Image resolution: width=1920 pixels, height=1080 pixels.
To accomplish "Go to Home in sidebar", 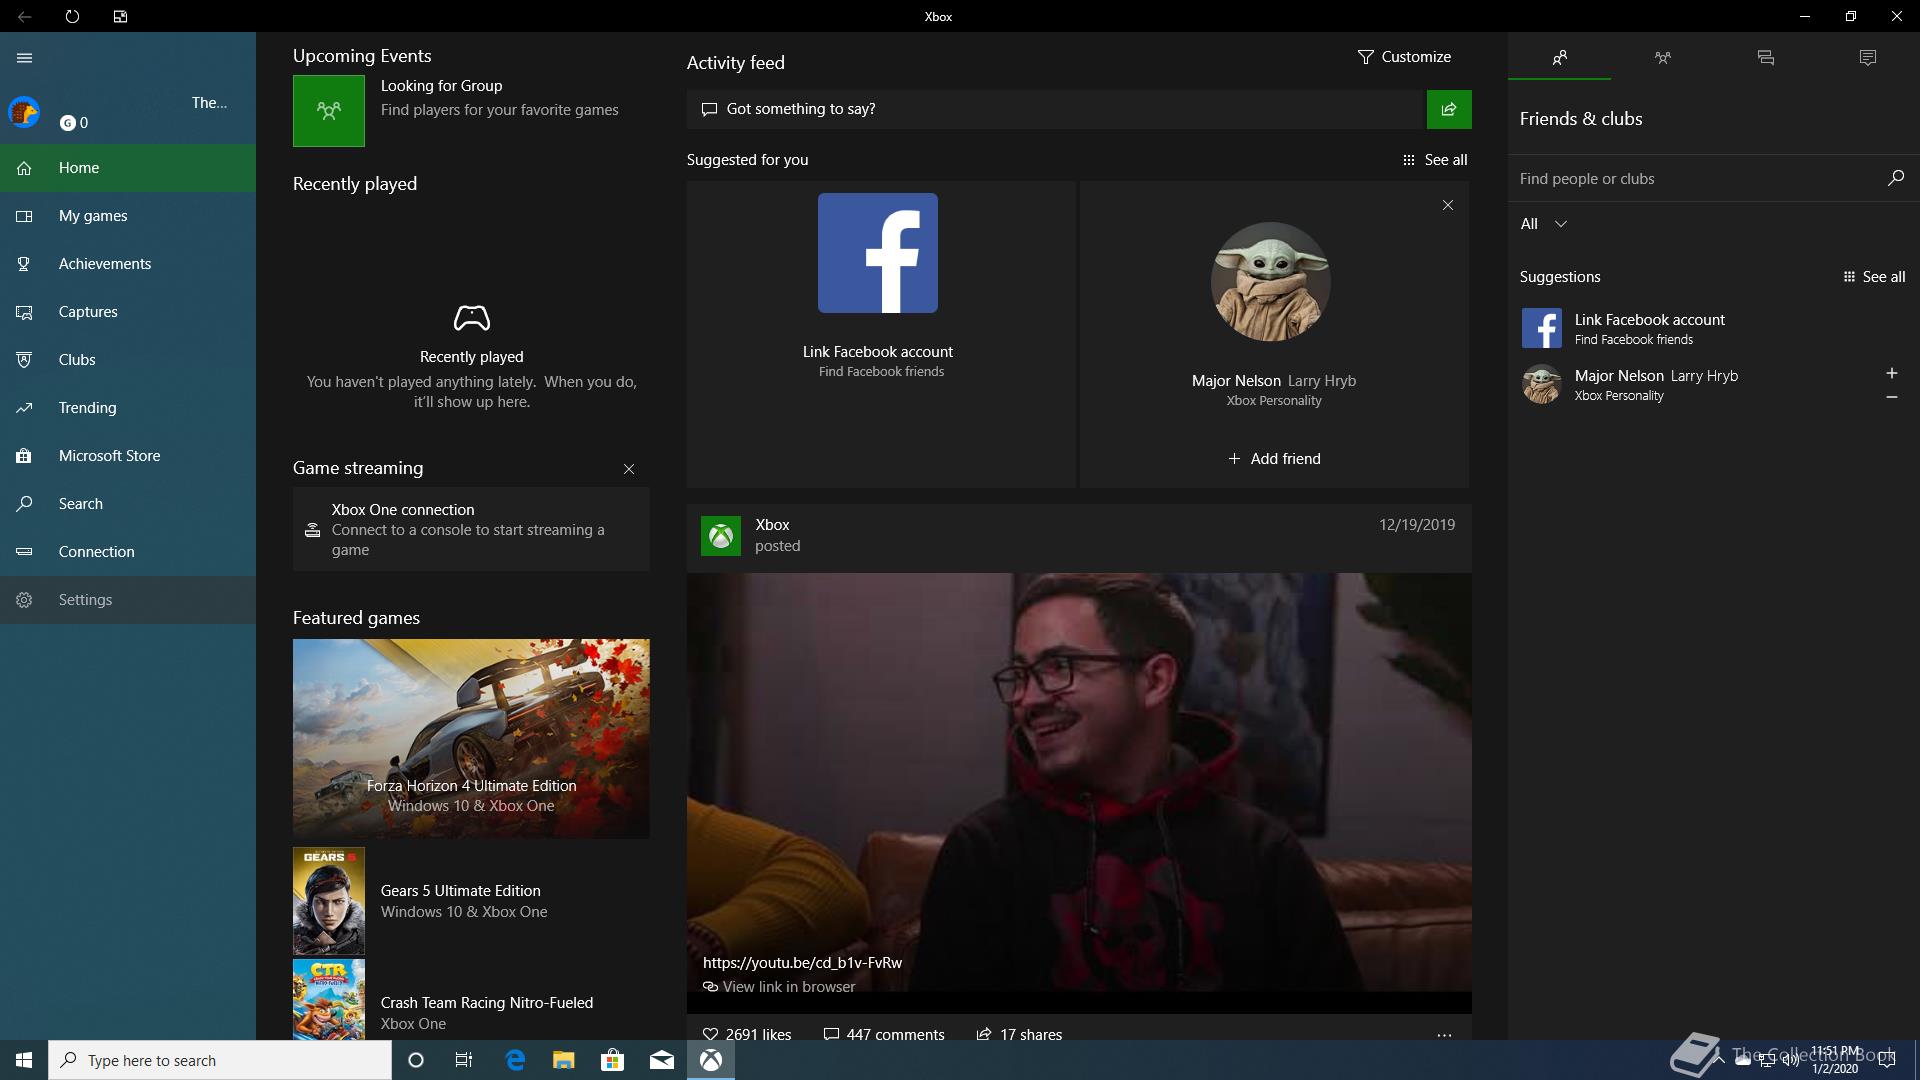I will pyautogui.click(x=128, y=168).
